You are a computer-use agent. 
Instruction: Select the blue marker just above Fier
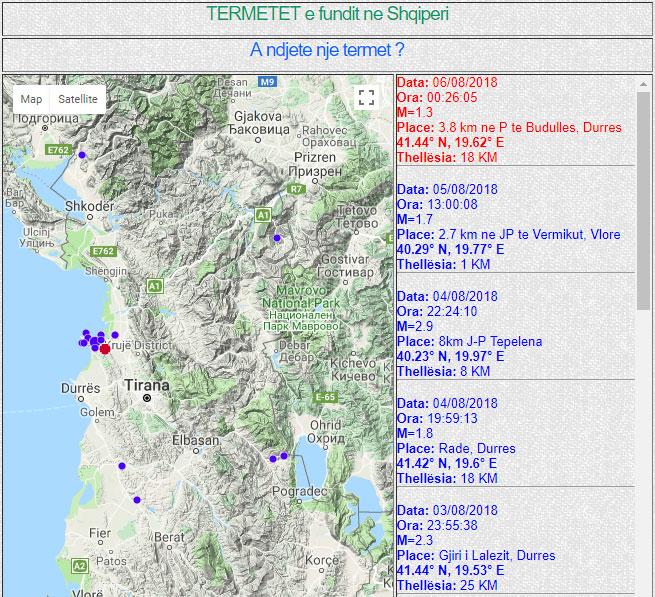pos(137,500)
